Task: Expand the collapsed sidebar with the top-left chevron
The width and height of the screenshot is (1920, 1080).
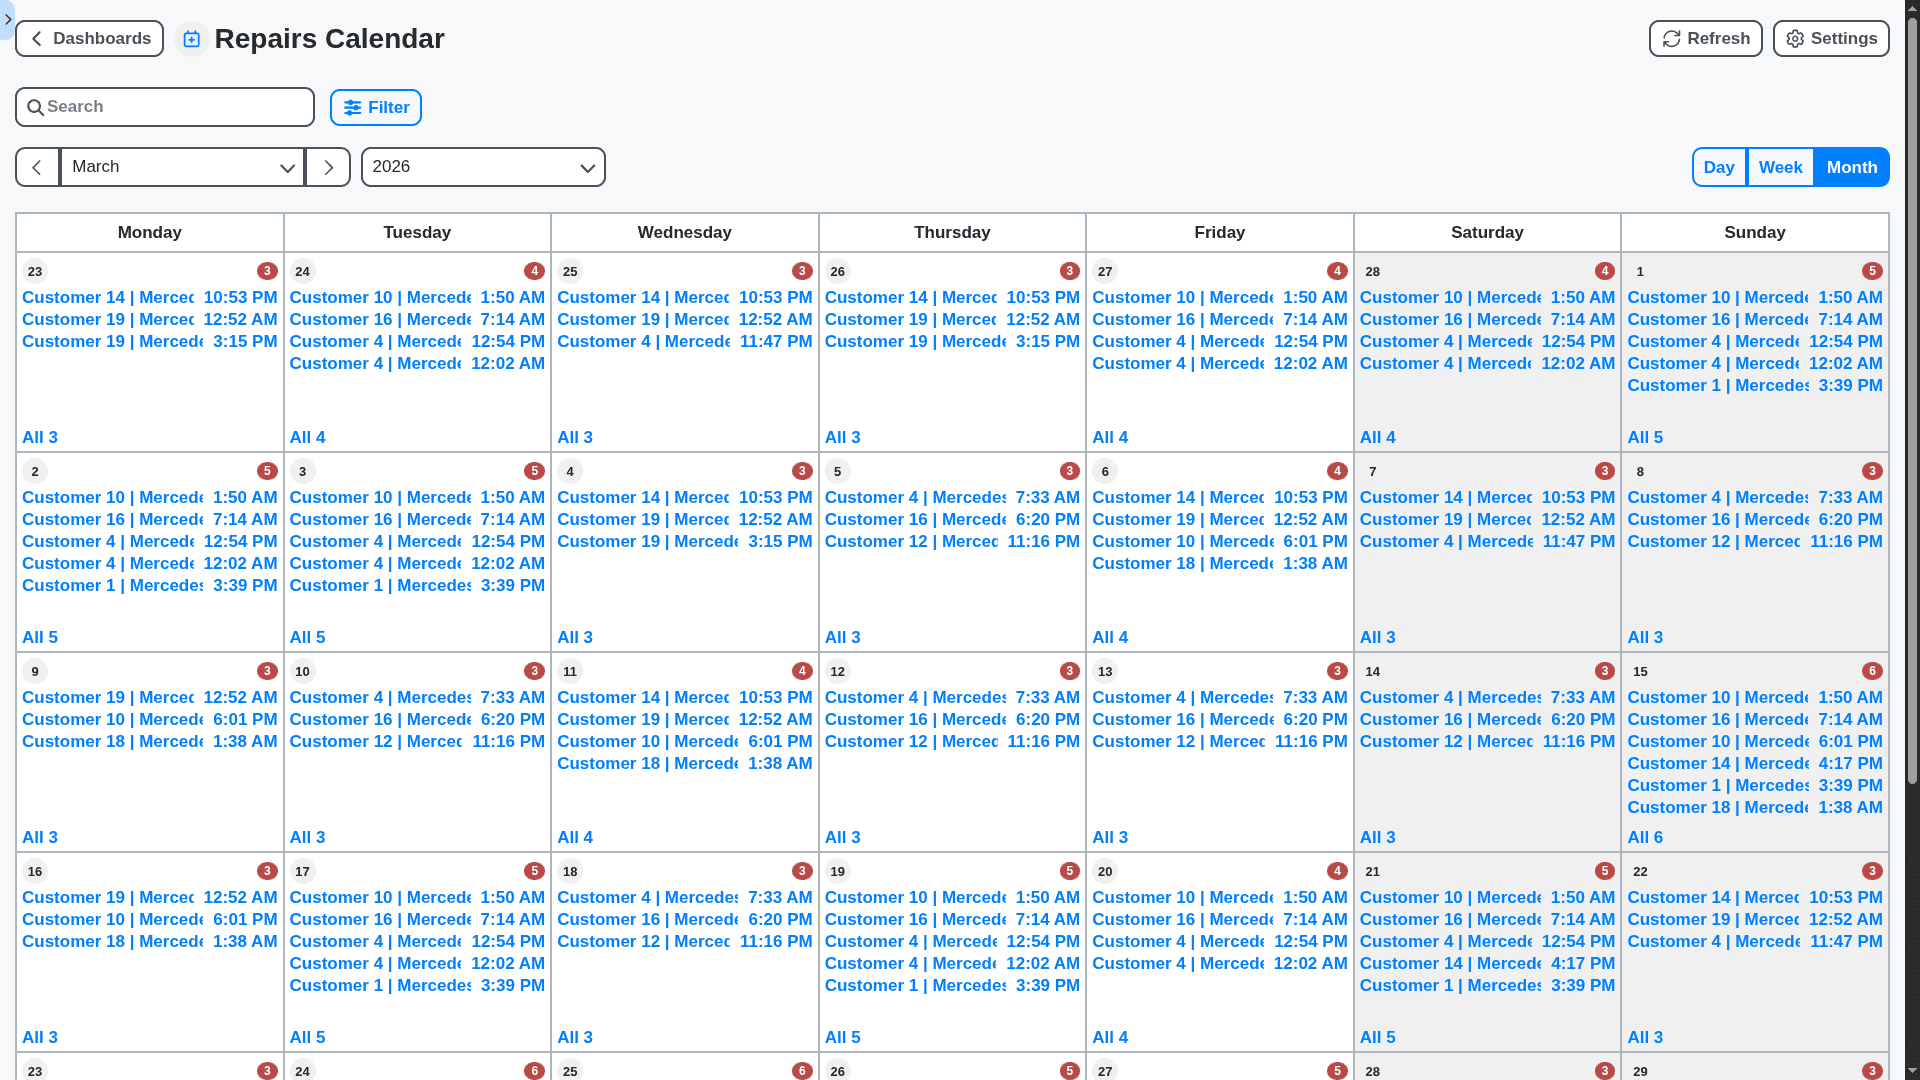Action: (x=8, y=19)
